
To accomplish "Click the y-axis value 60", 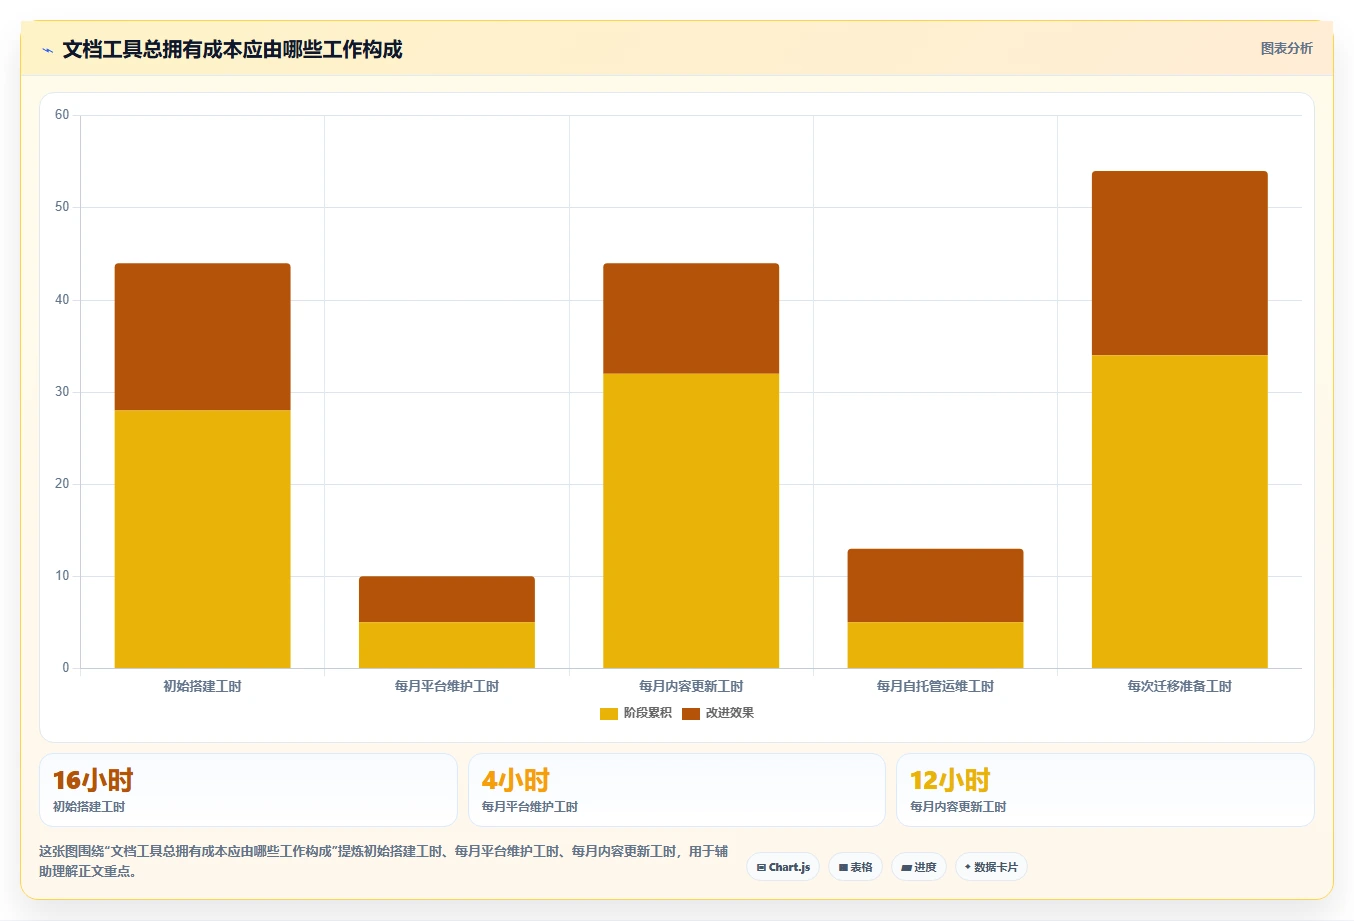I will tap(62, 115).
